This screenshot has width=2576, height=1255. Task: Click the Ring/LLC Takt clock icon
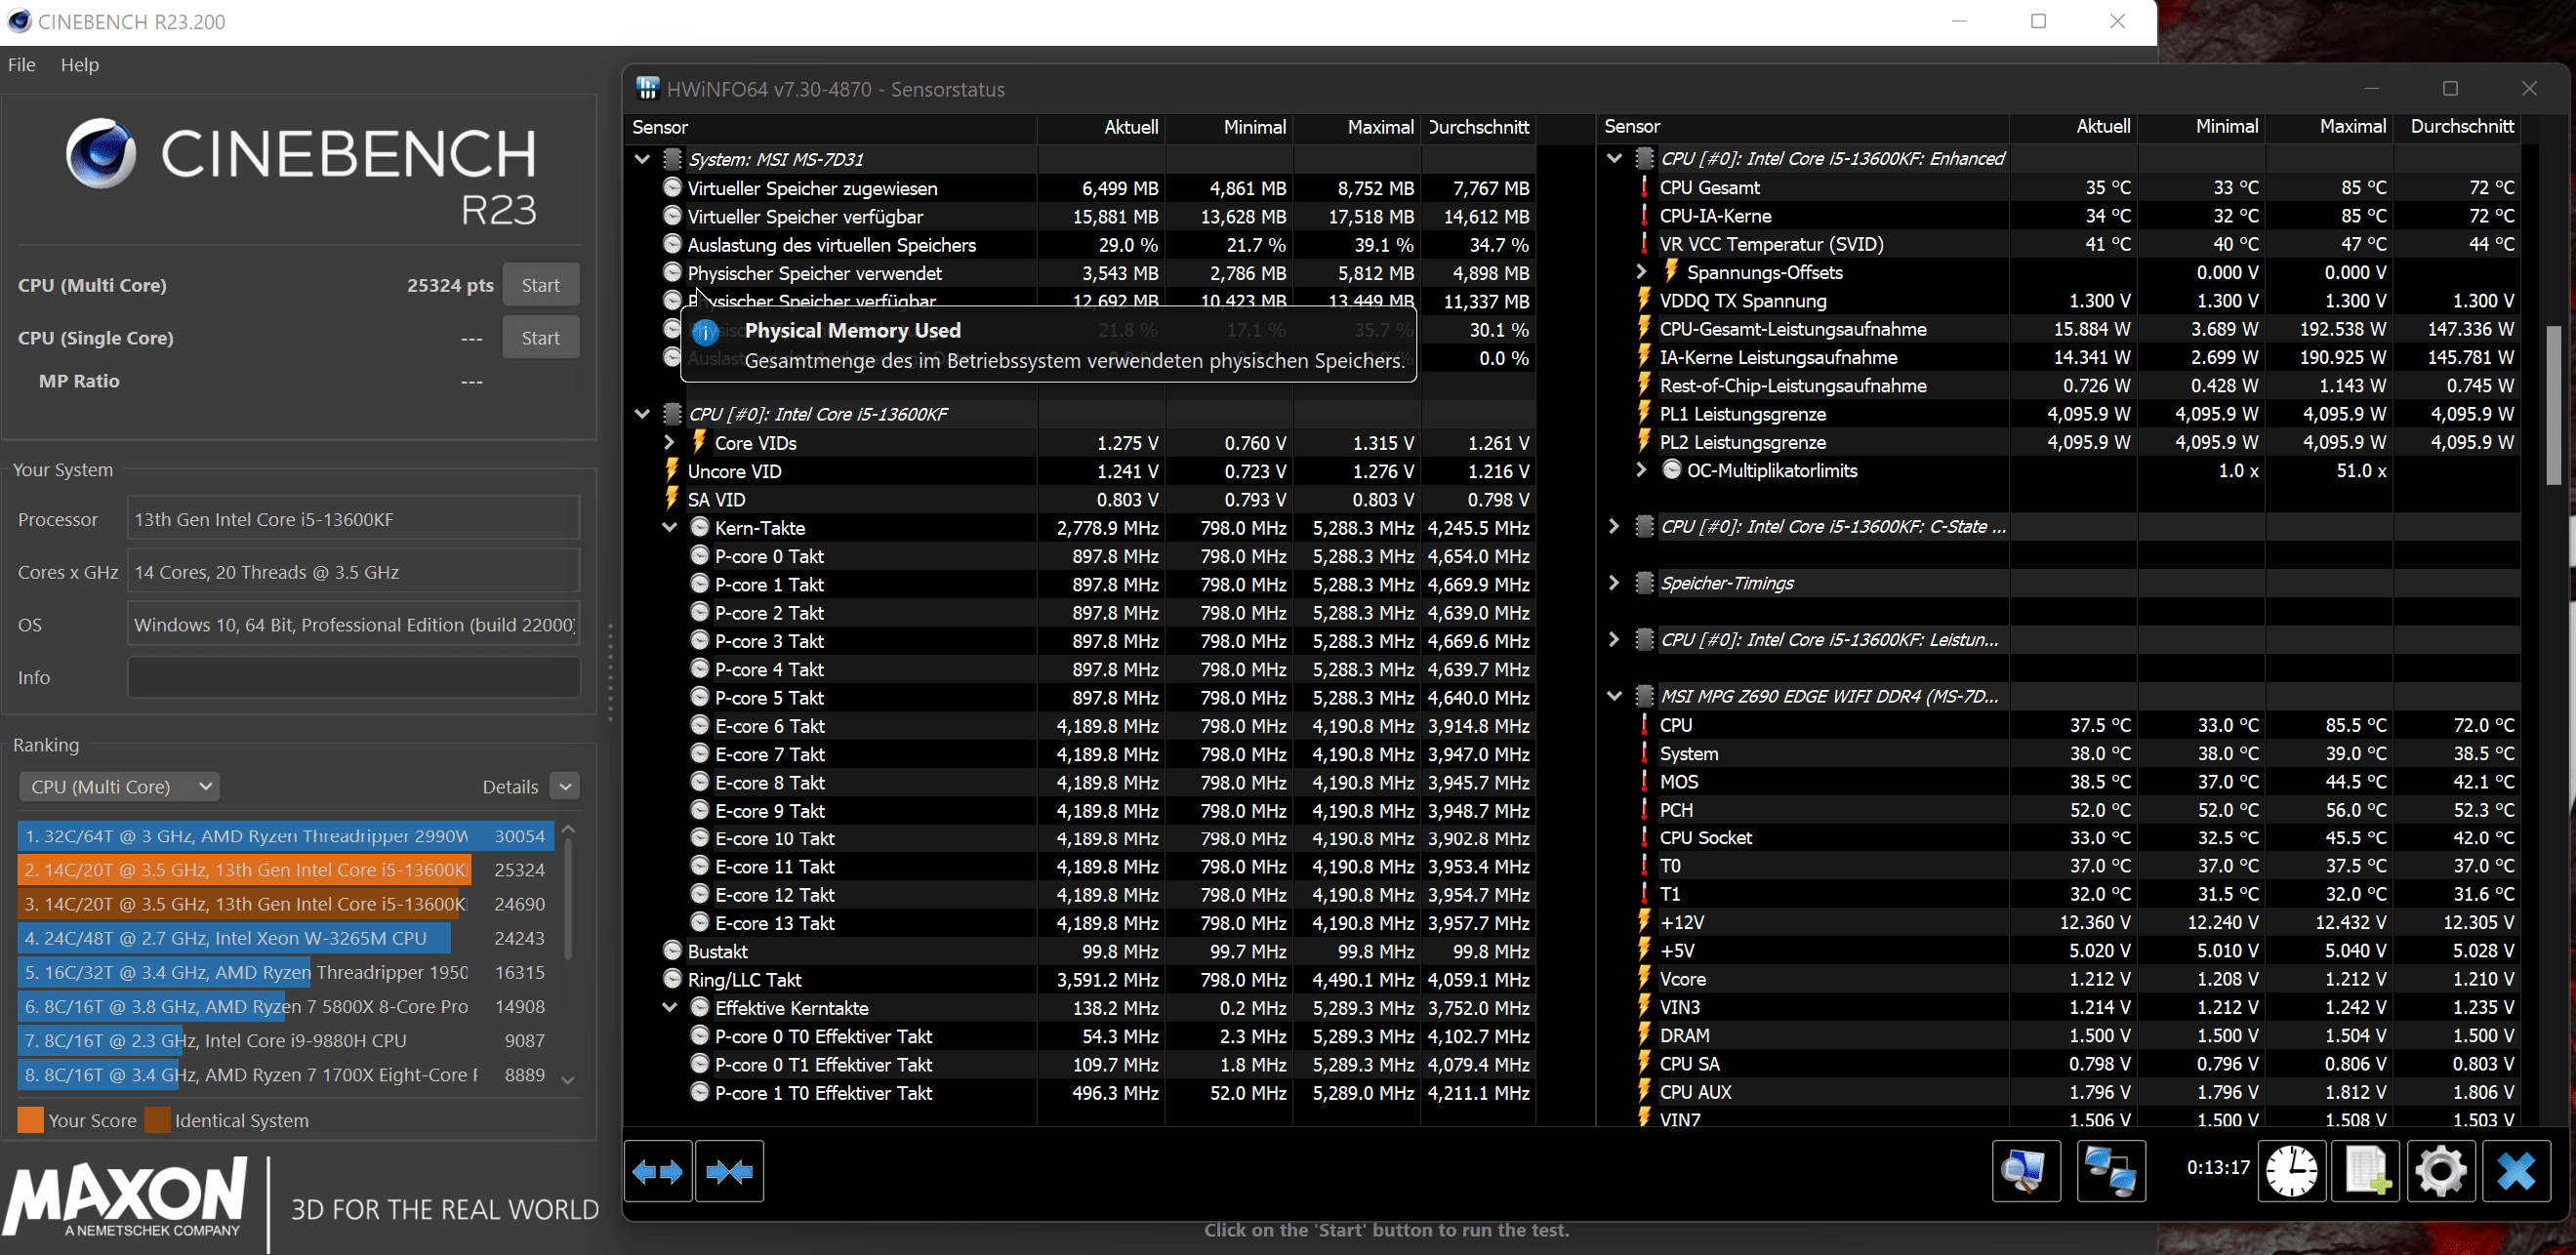[673, 979]
